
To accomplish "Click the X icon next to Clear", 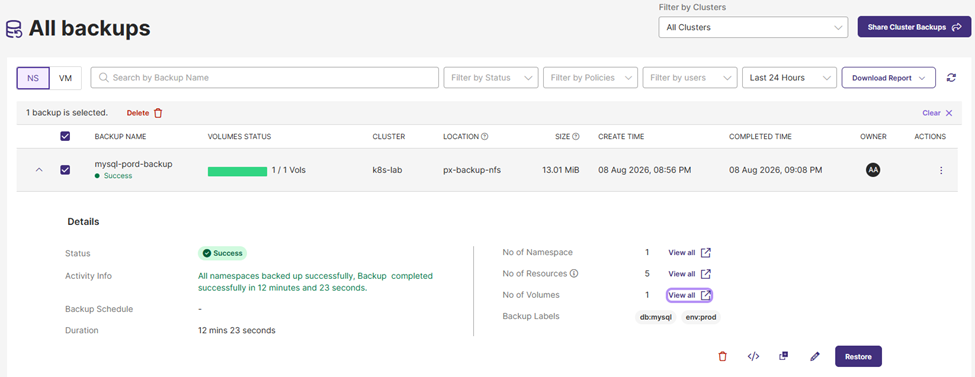I will [949, 113].
